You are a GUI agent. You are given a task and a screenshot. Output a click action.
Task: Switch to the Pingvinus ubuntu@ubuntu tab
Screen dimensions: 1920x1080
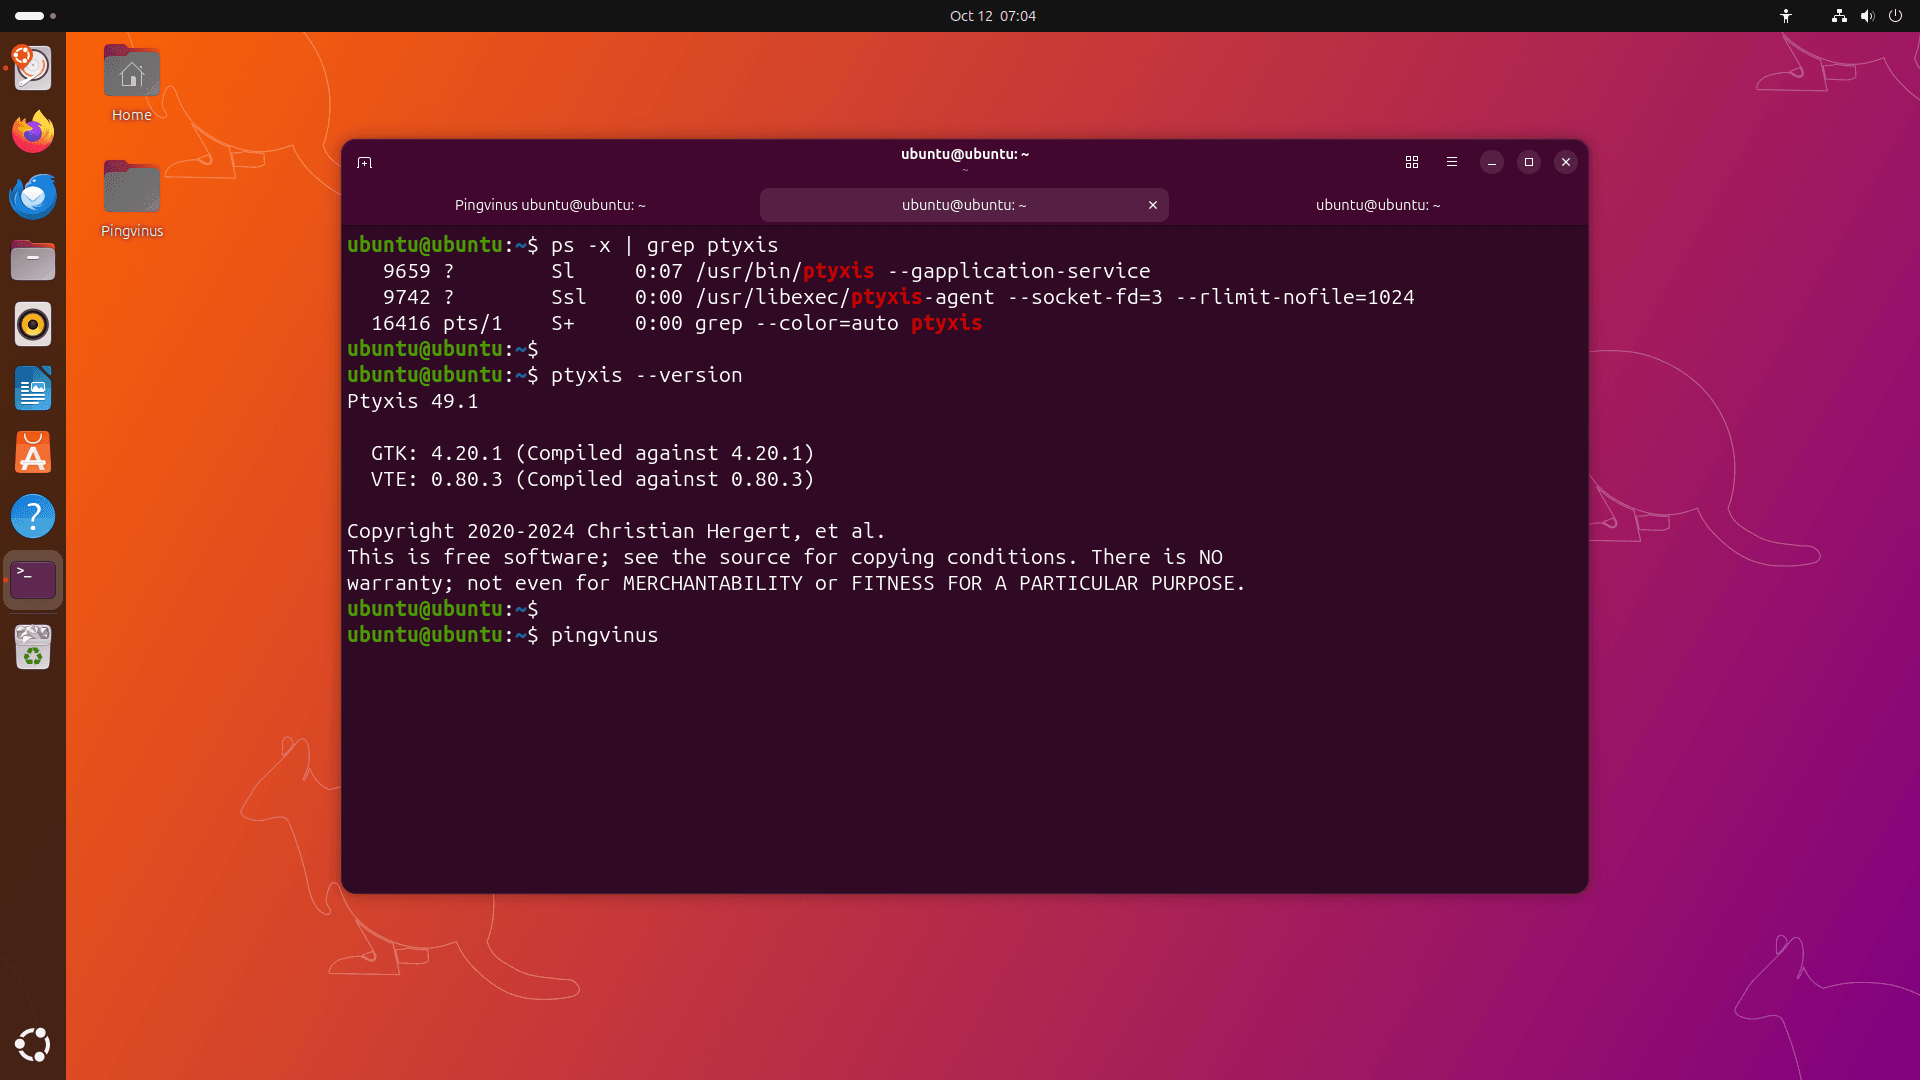click(550, 205)
